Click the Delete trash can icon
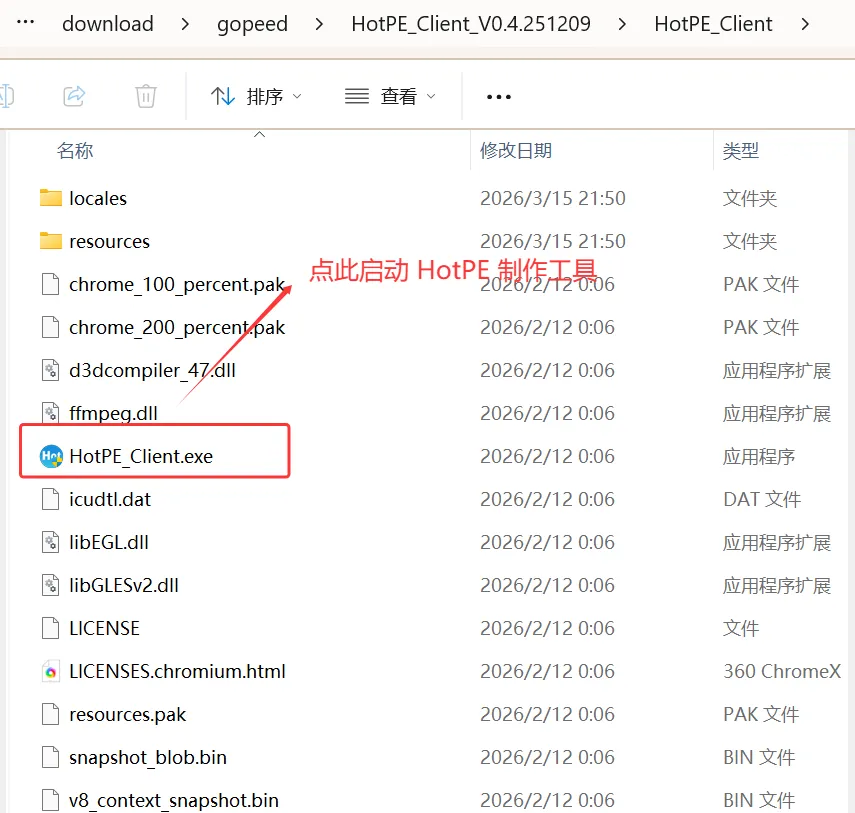Viewport: 855px width, 813px height. click(x=146, y=97)
